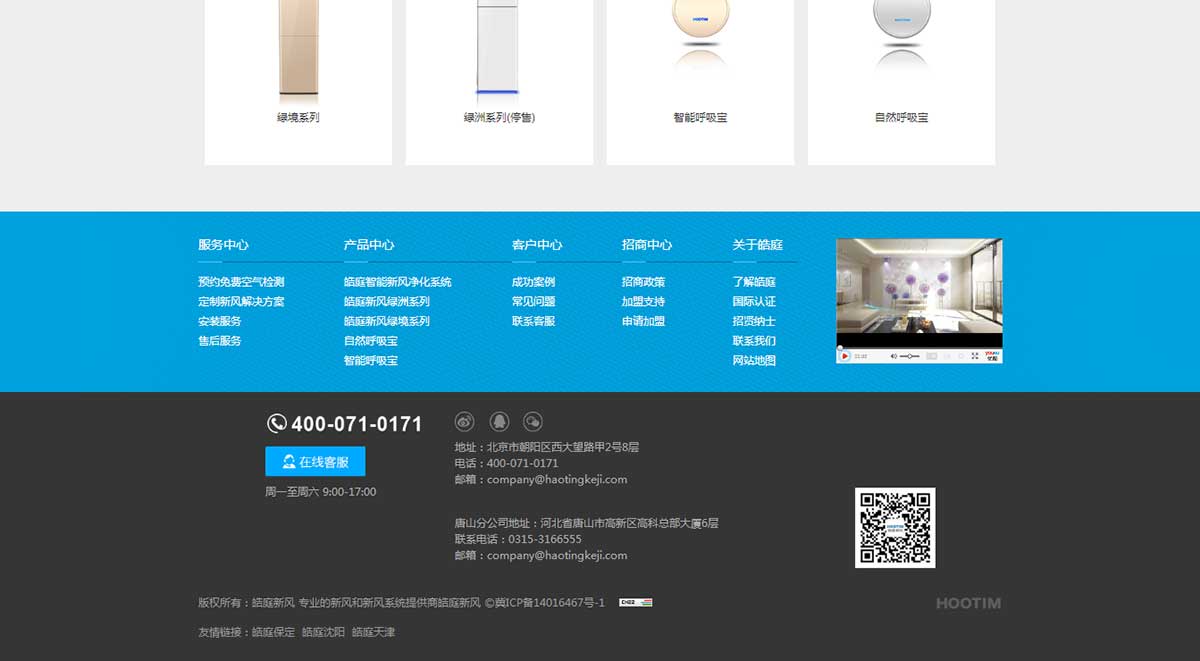Adjust the video volume slider
Viewport: 1200px width, 661px height.
[x=909, y=356]
